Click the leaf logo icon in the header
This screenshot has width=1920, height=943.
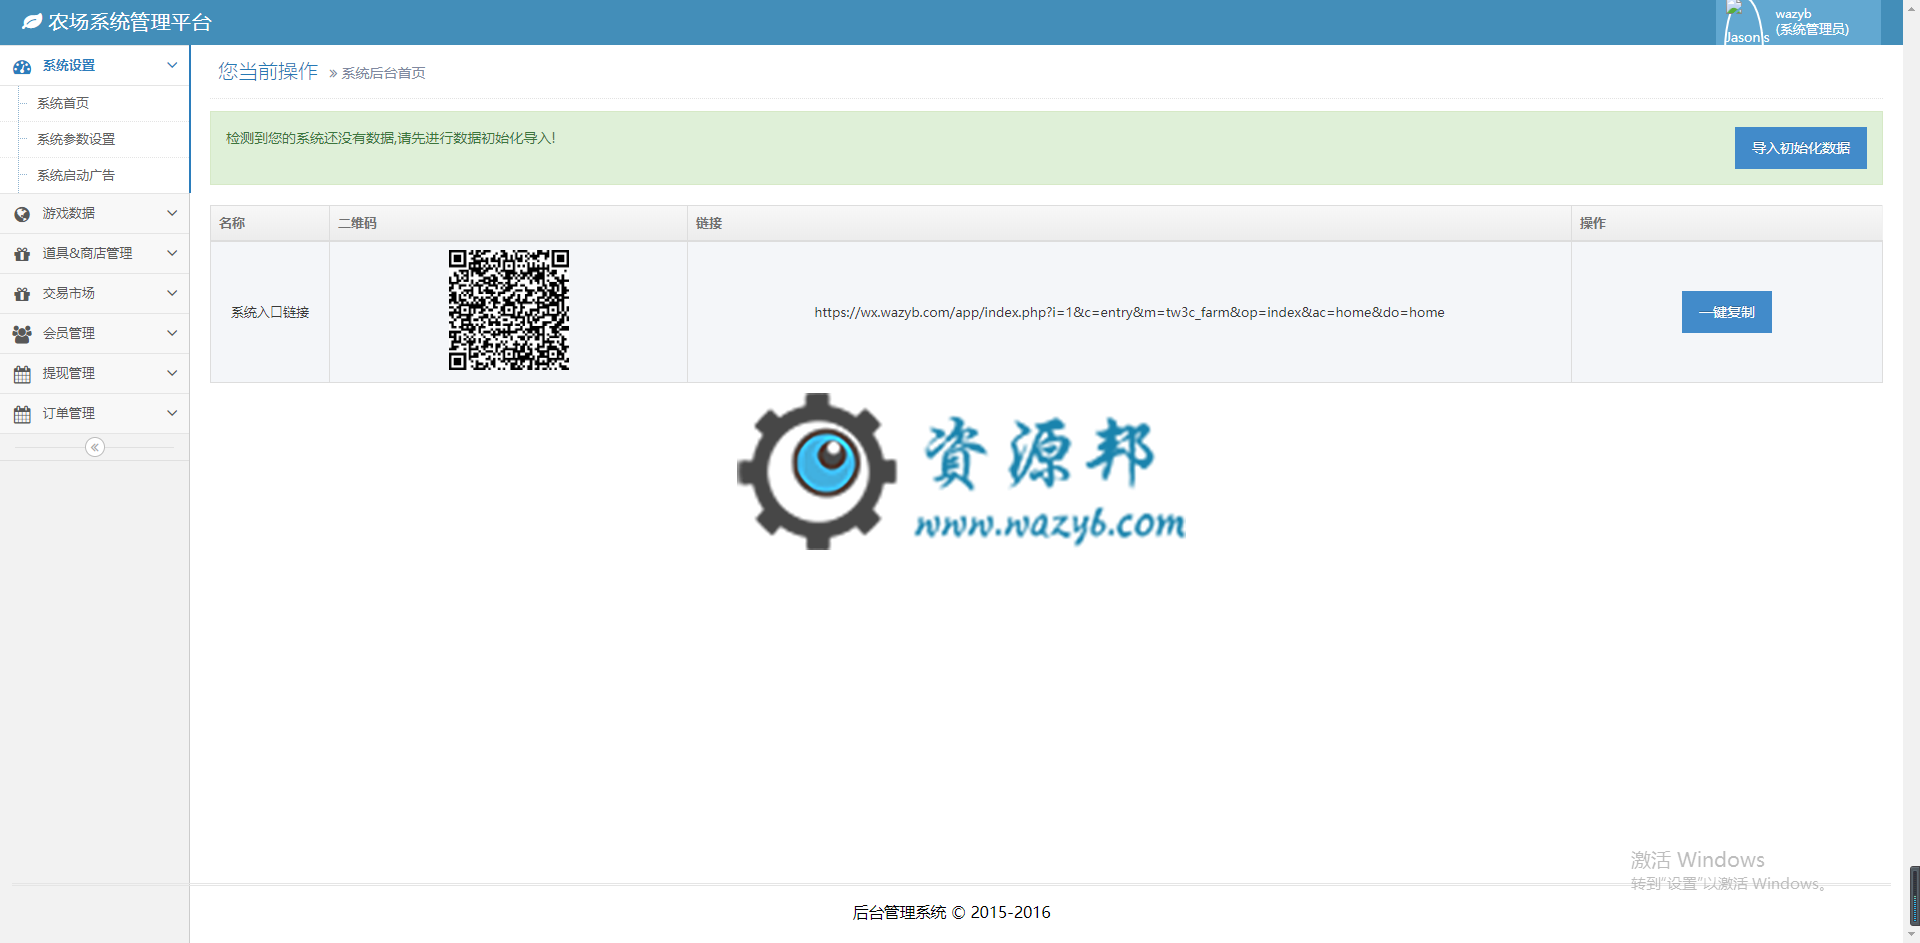[x=32, y=21]
